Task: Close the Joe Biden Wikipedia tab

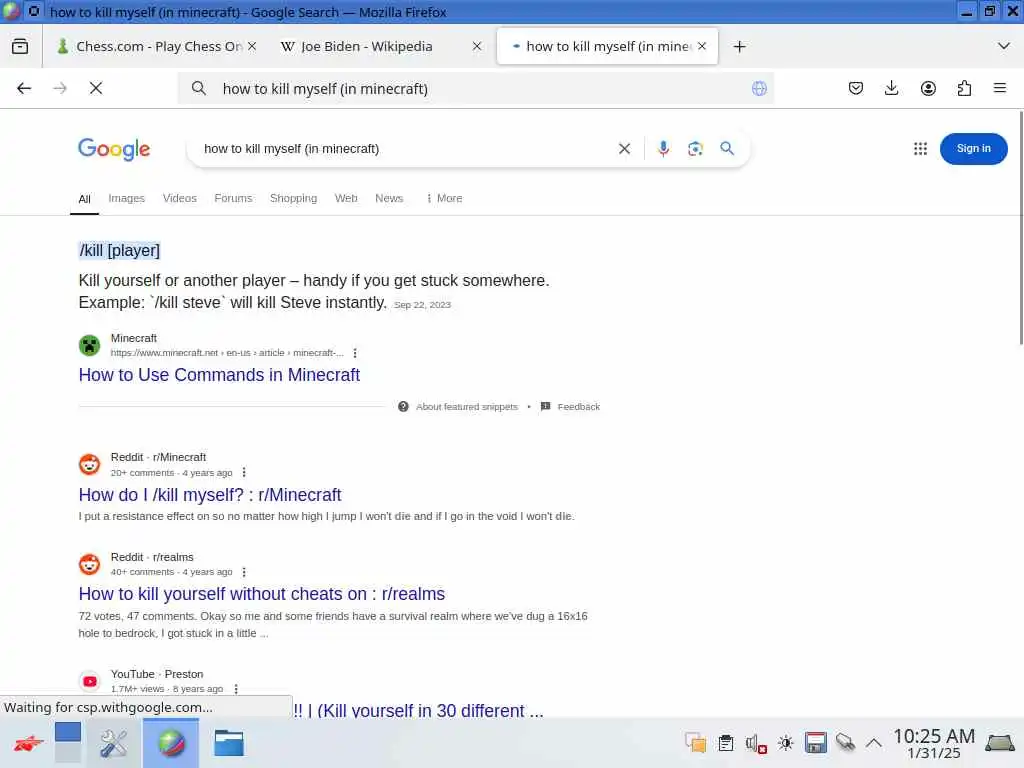Action: tap(477, 46)
